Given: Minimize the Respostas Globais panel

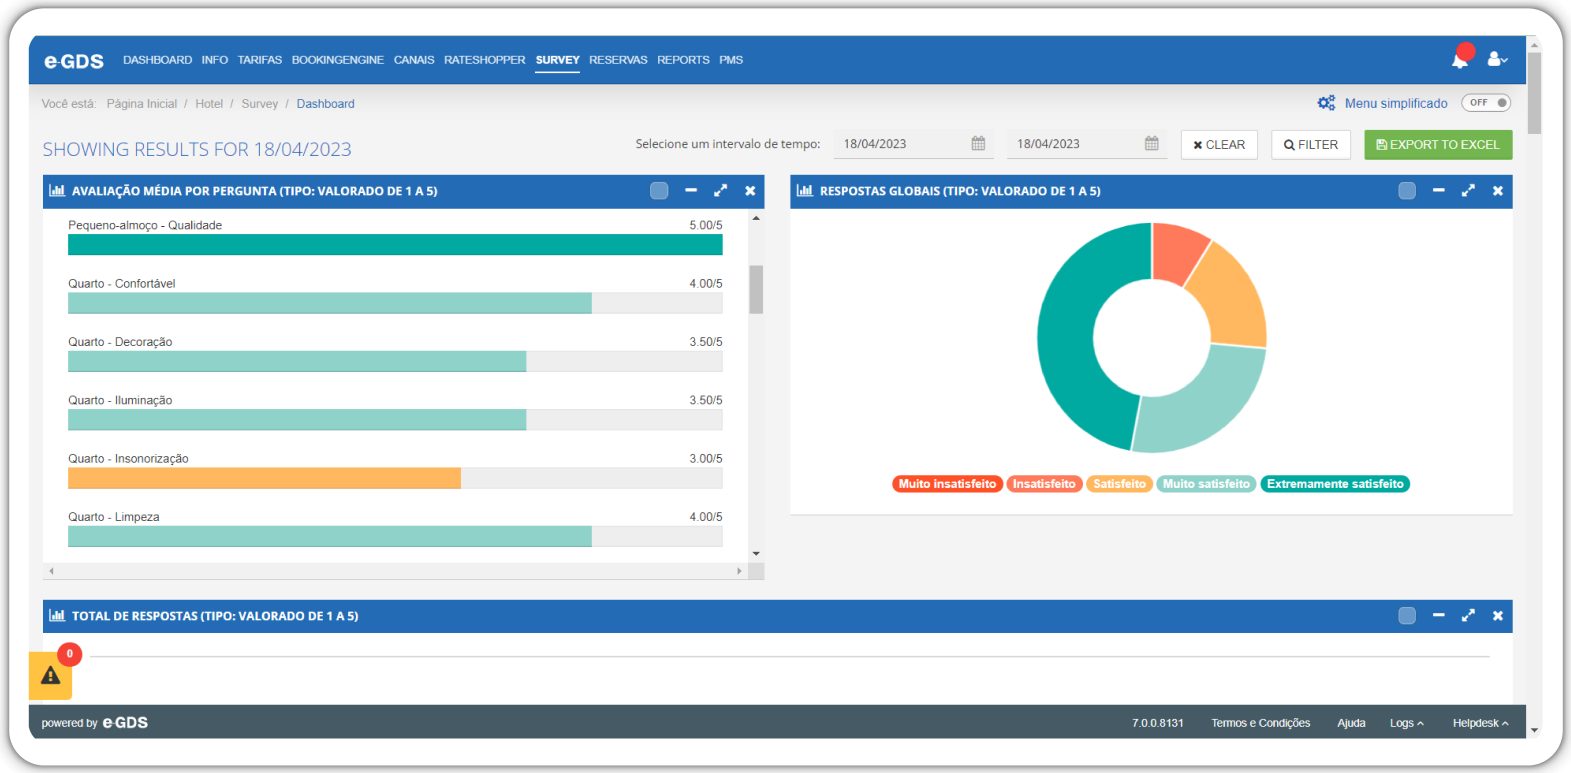Looking at the screenshot, I should click(1438, 191).
